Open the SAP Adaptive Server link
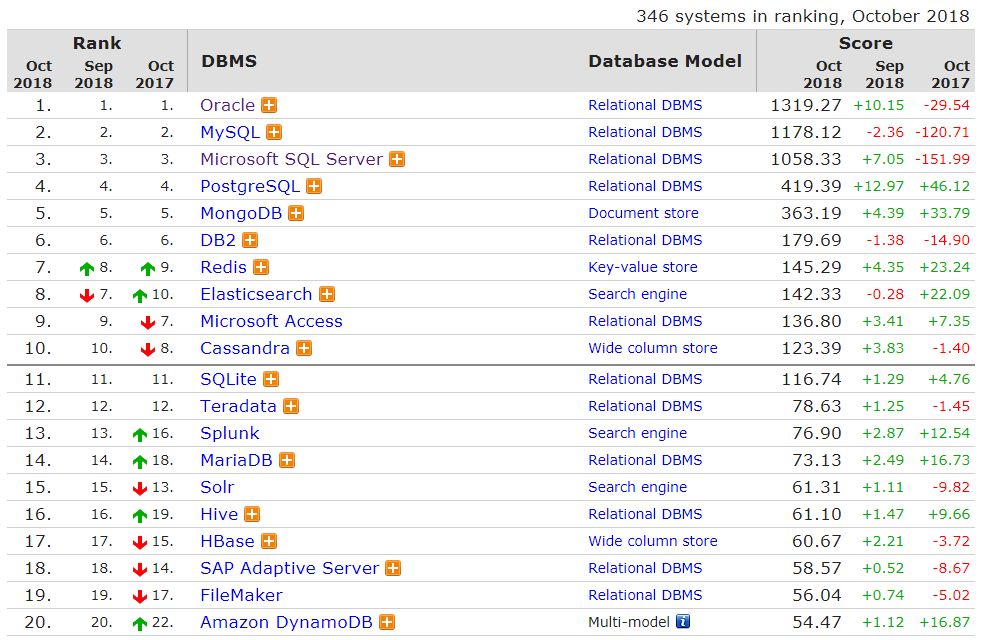Viewport: 982px width, 640px height. coord(289,568)
